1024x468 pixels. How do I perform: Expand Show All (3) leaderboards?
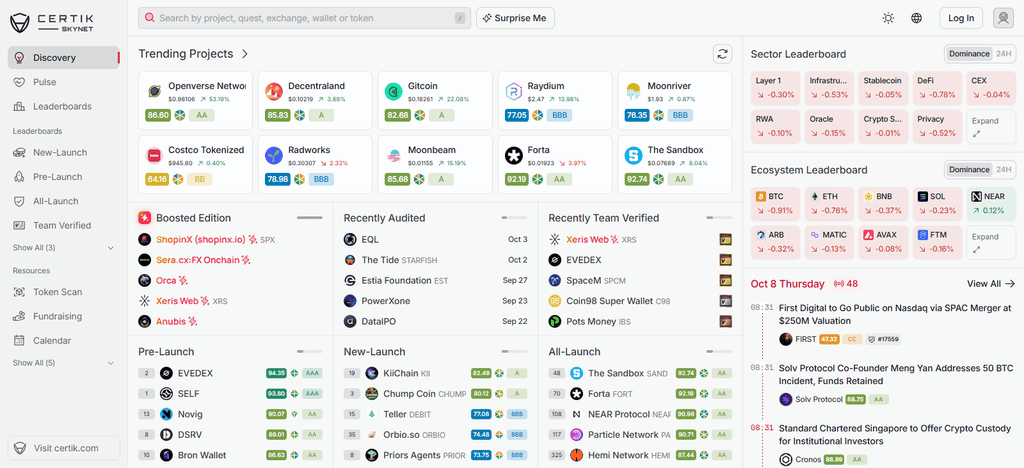(63, 248)
